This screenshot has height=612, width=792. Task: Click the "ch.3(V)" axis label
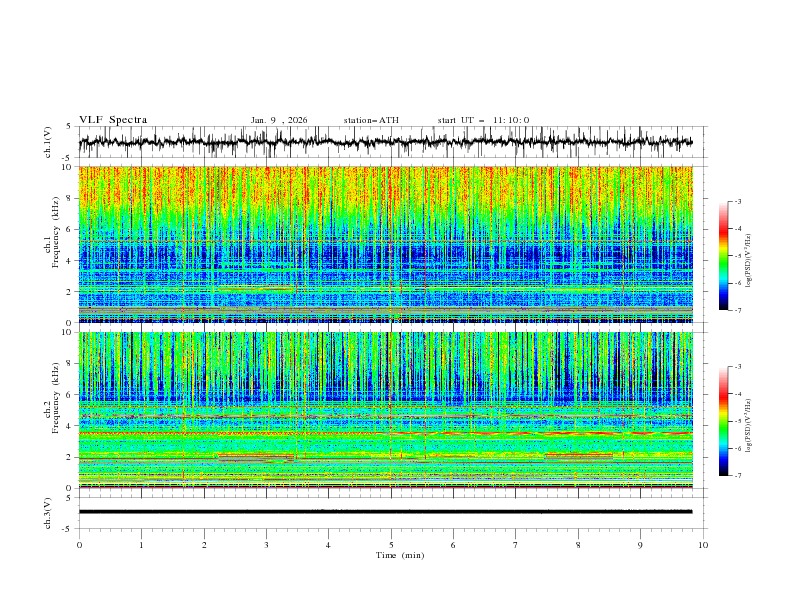pos(48,513)
